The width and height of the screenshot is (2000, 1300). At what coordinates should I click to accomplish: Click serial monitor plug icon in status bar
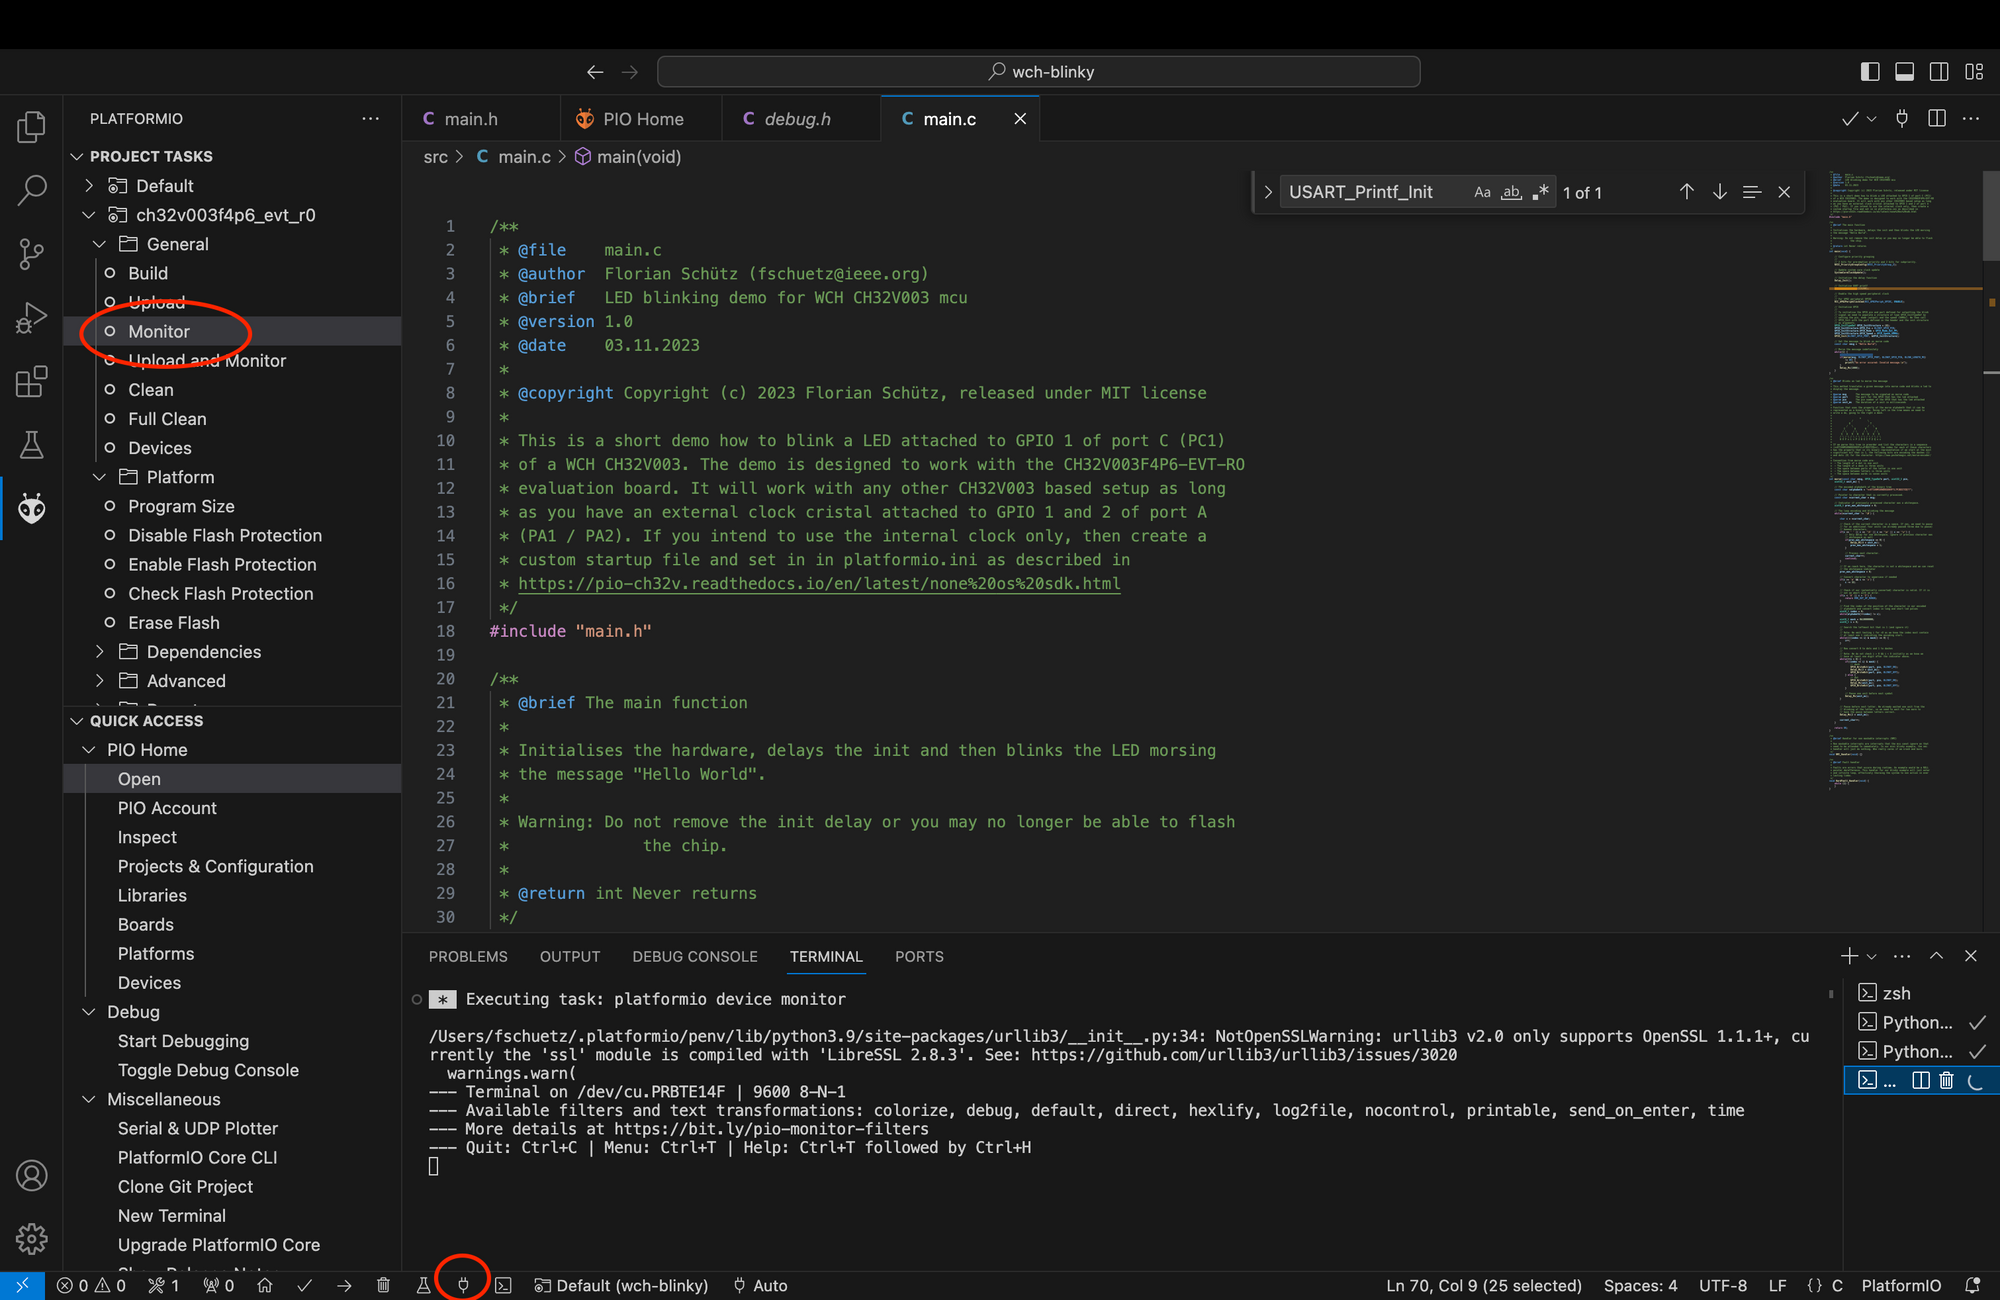tap(463, 1285)
